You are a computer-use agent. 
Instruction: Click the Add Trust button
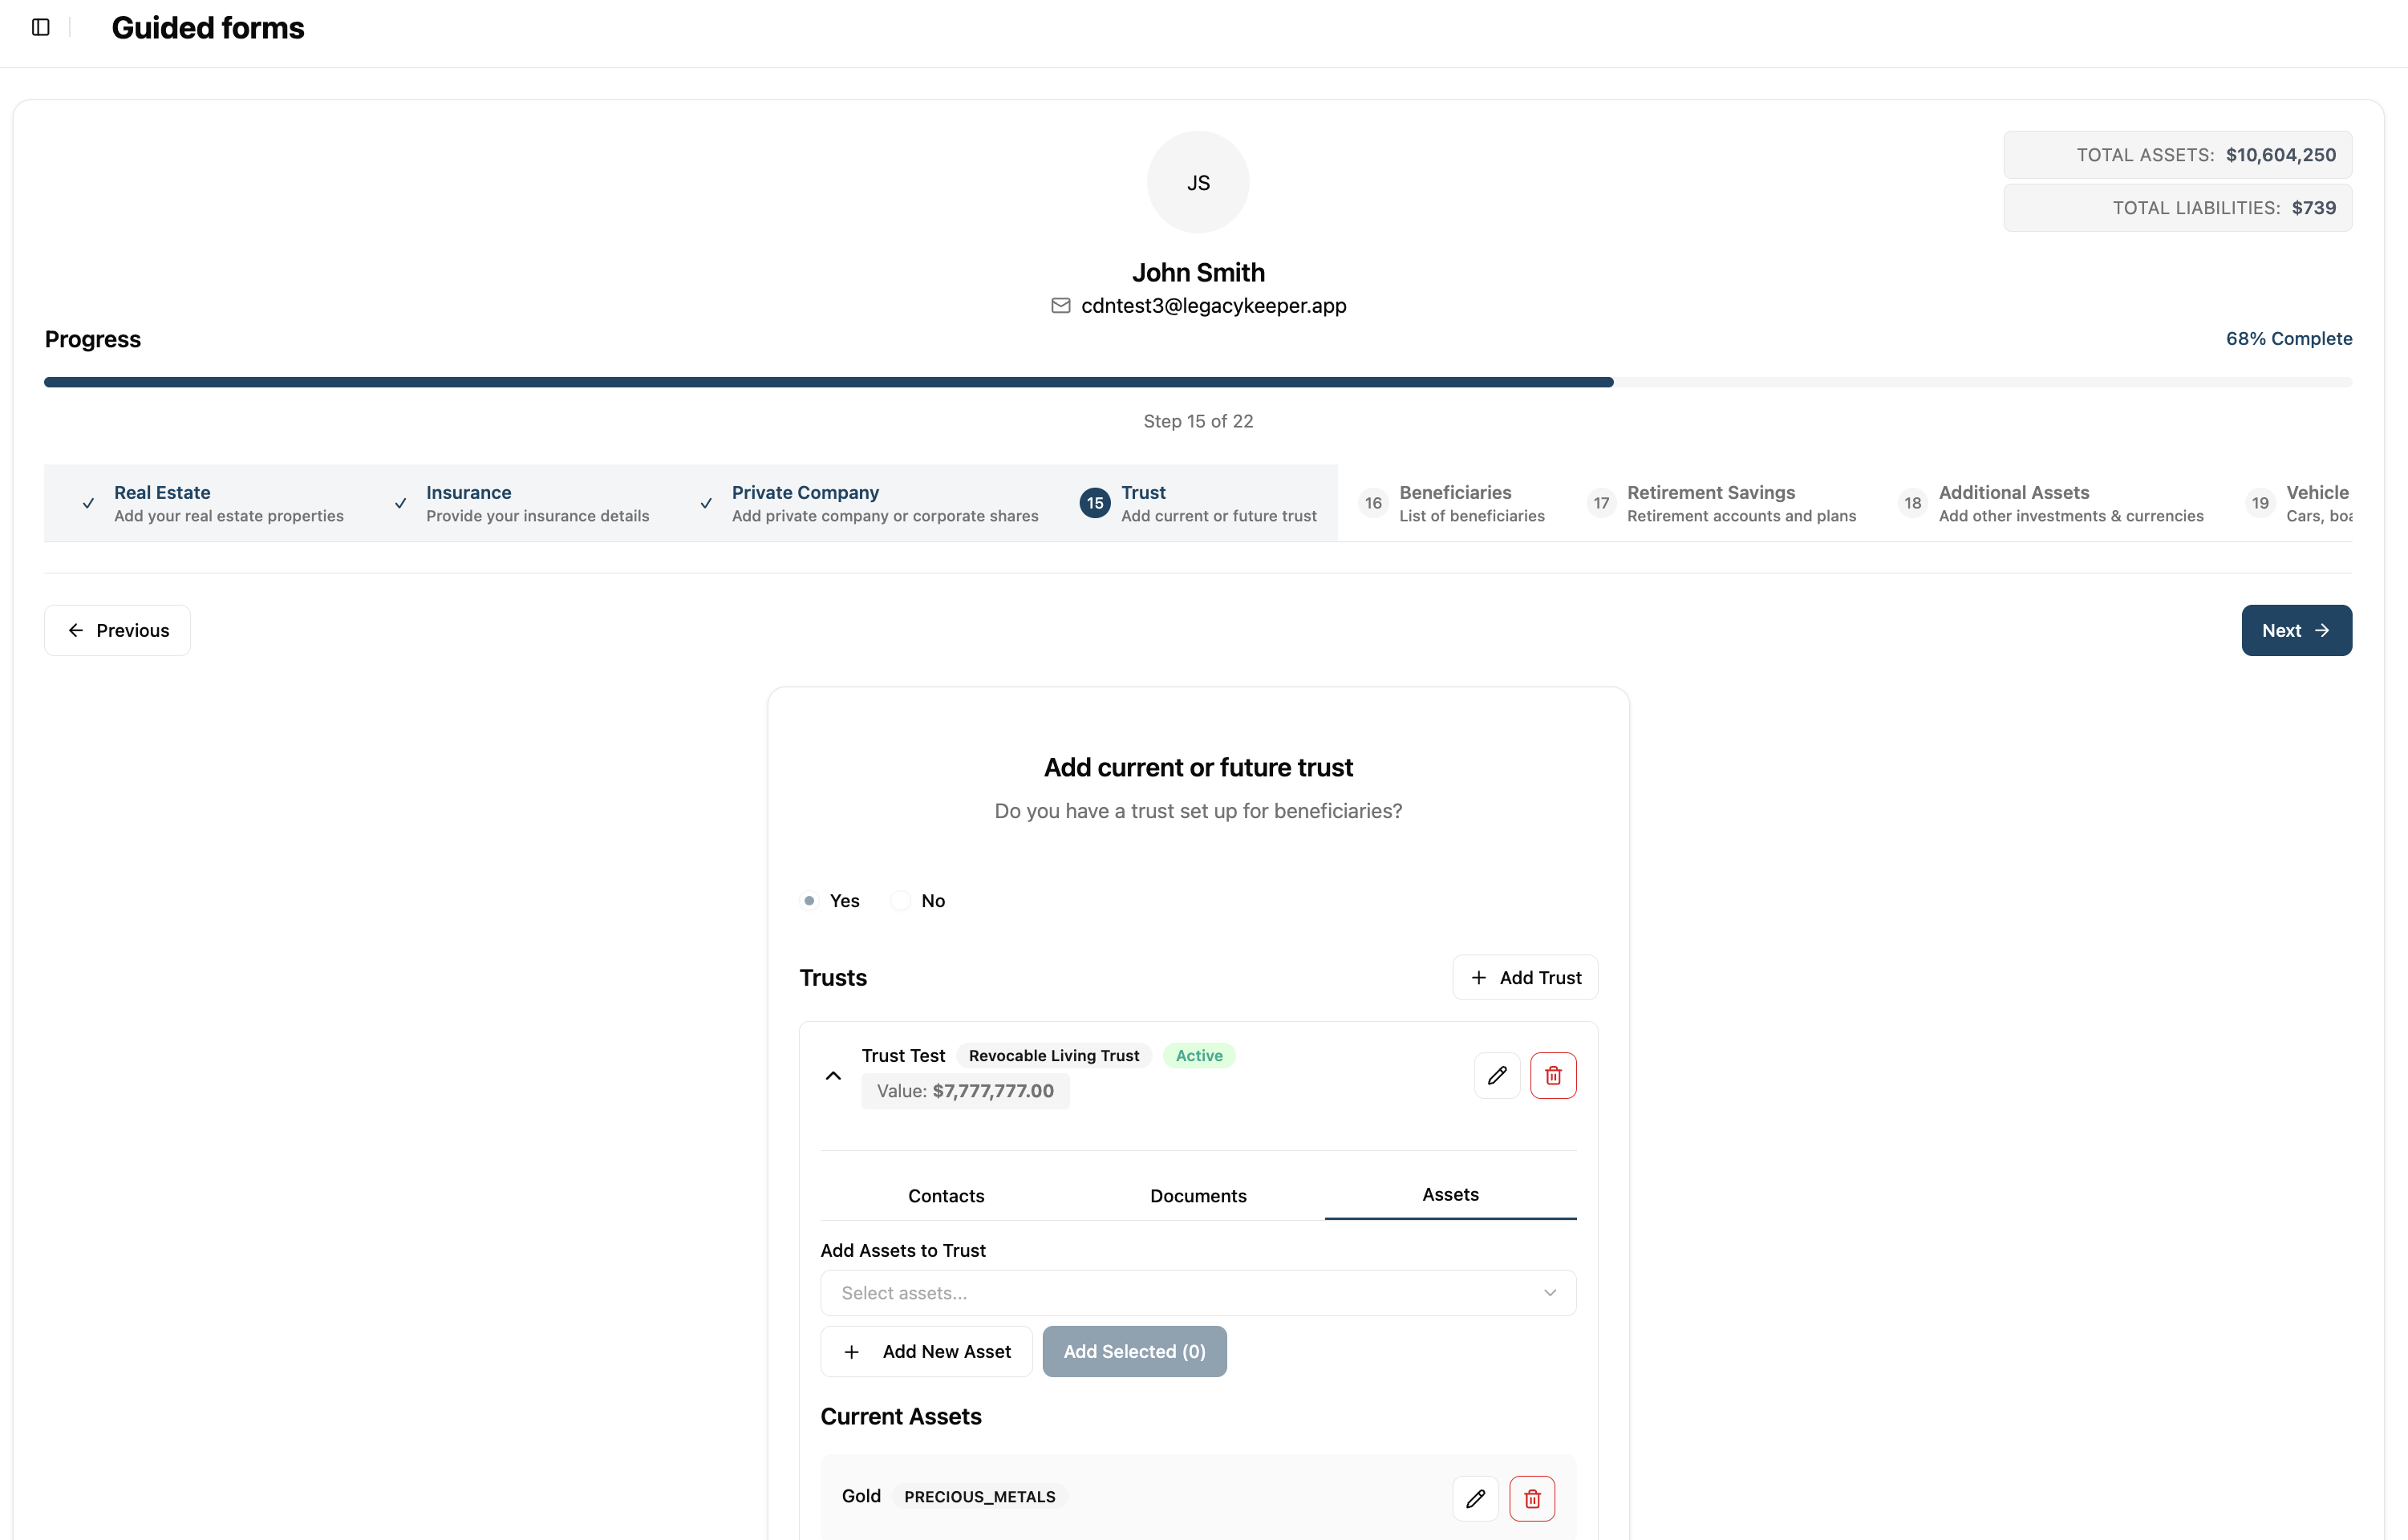[1525, 978]
